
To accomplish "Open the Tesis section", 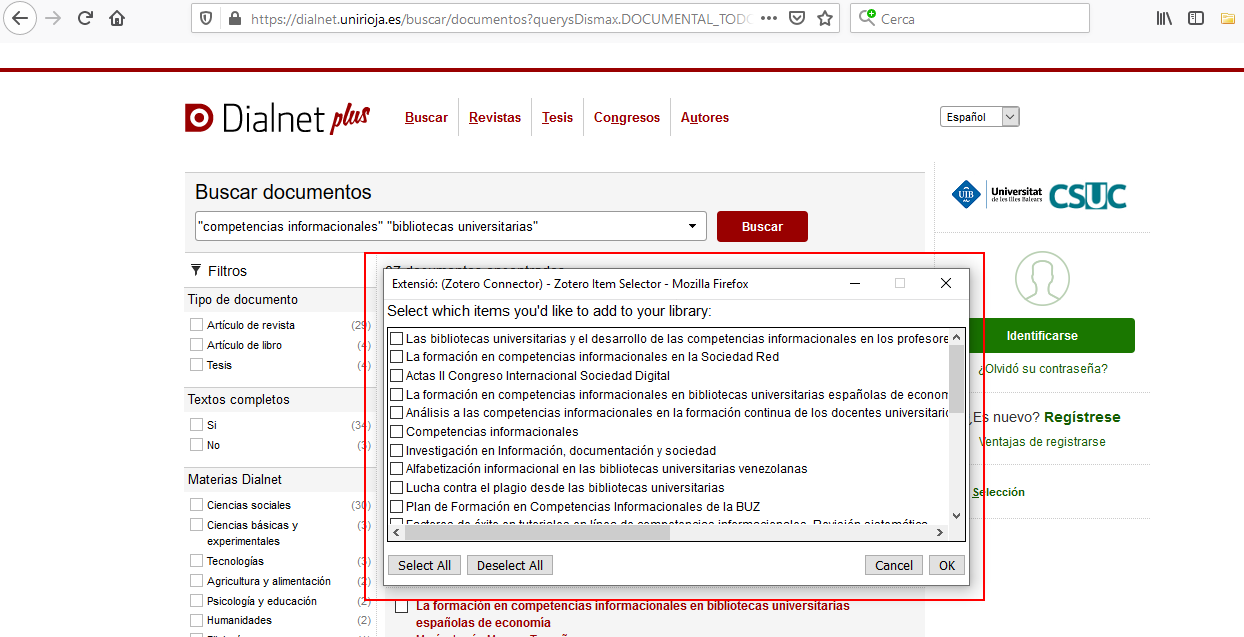I will [x=557, y=118].
